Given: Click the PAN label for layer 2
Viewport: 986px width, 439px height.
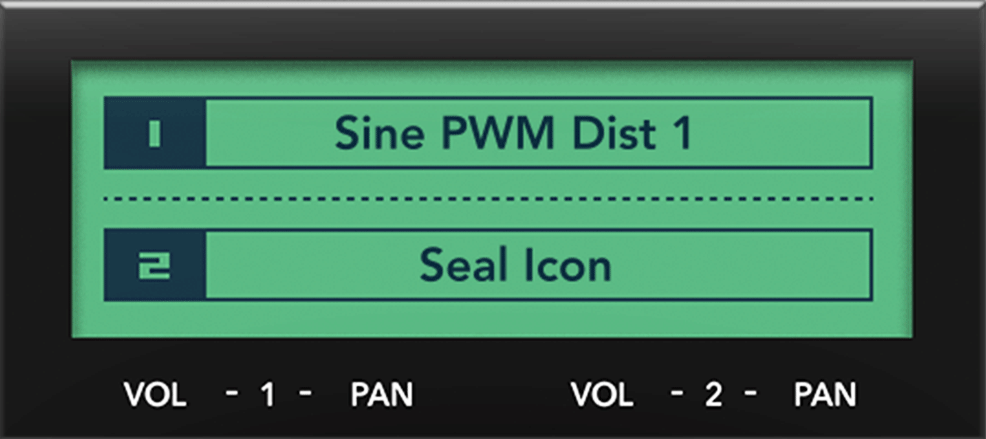Looking at the screenshot, I should click(825, 394).
